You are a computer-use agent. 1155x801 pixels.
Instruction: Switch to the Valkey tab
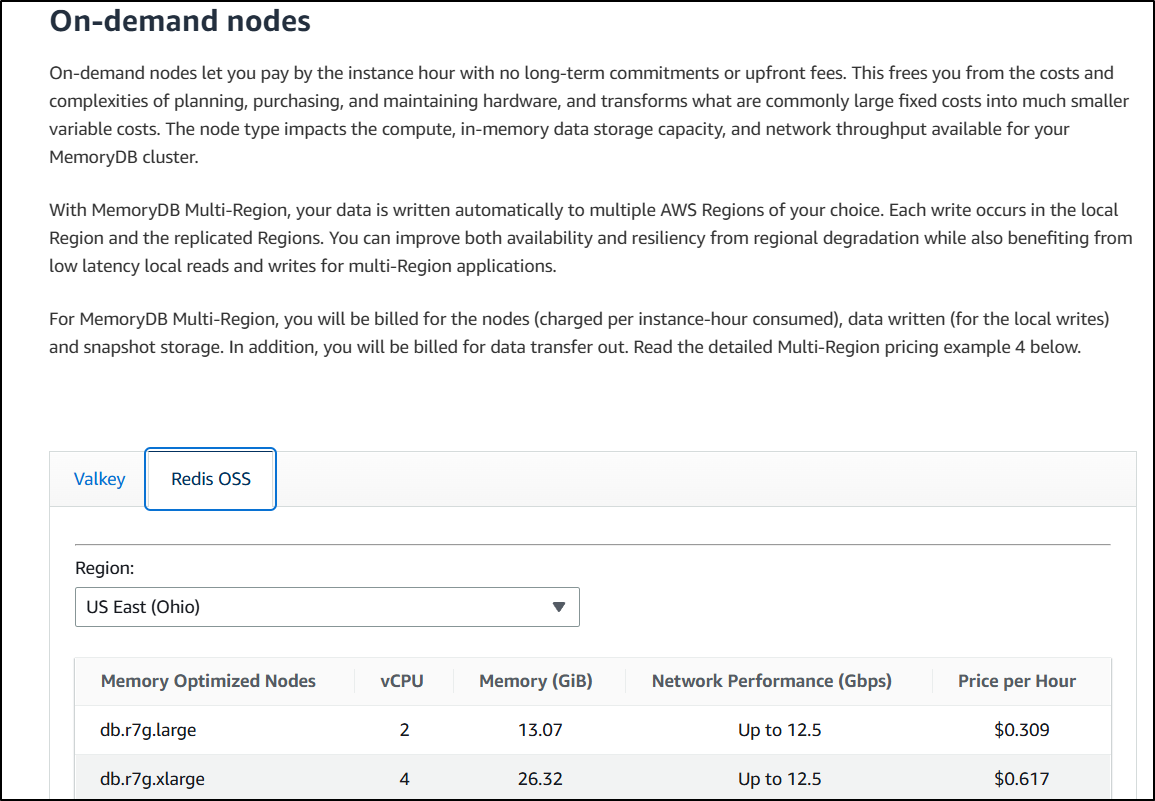pyautogui.click(x=99, y=479)
